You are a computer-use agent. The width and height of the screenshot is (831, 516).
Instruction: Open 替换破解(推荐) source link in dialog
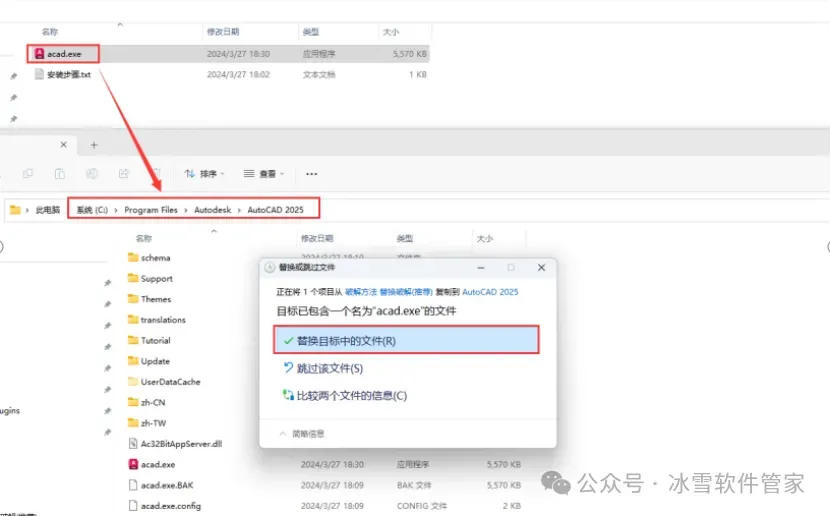tap(406, 292)
